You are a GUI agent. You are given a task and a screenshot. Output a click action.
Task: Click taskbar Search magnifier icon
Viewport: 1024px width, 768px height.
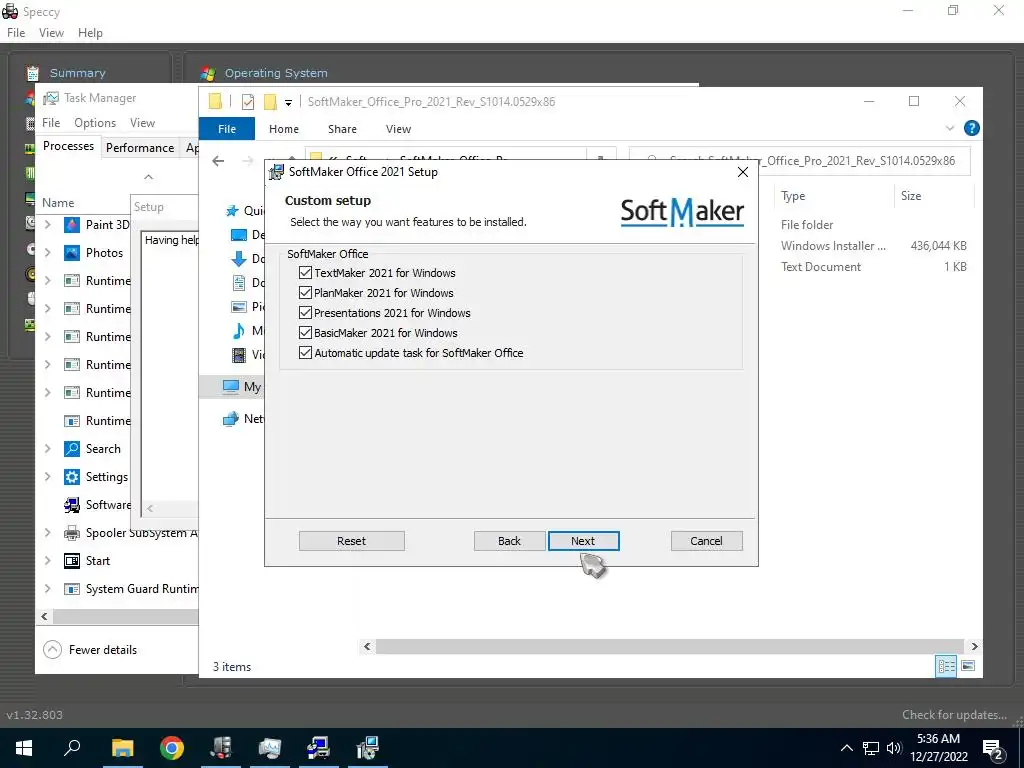pos(72,748)
